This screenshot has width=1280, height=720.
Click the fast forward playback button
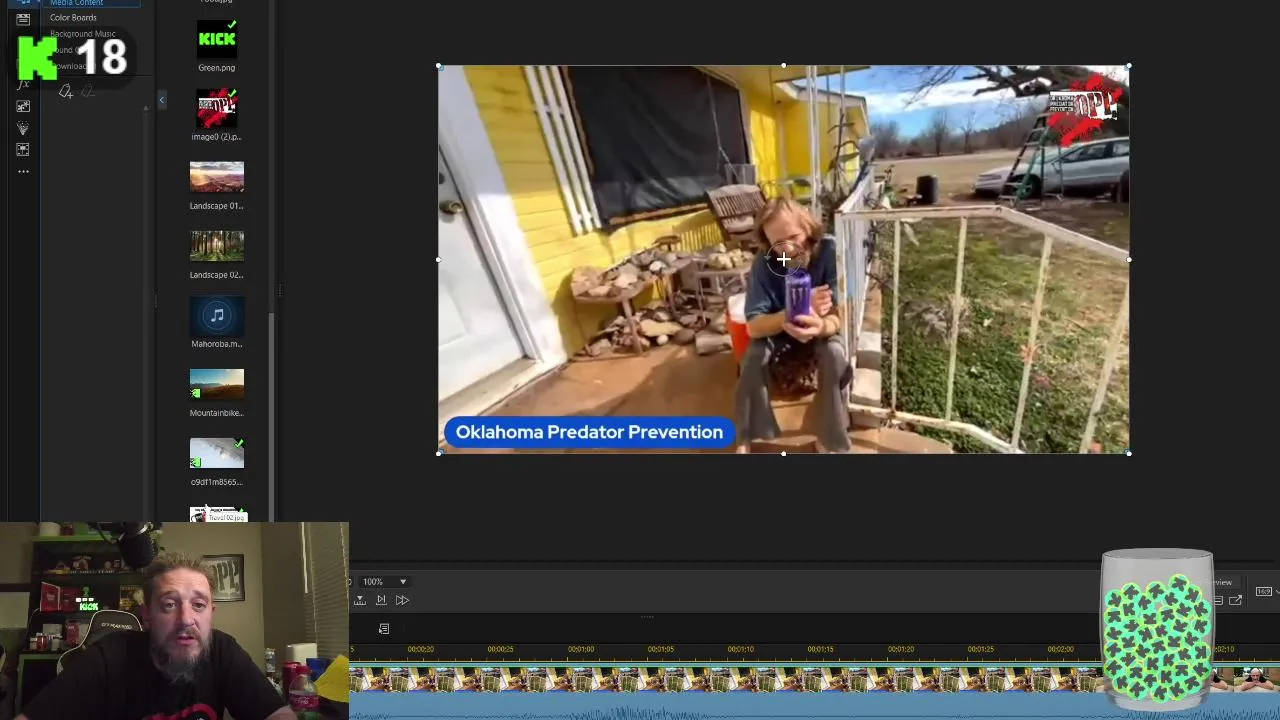pyautogui.click(x=402, y=600)
